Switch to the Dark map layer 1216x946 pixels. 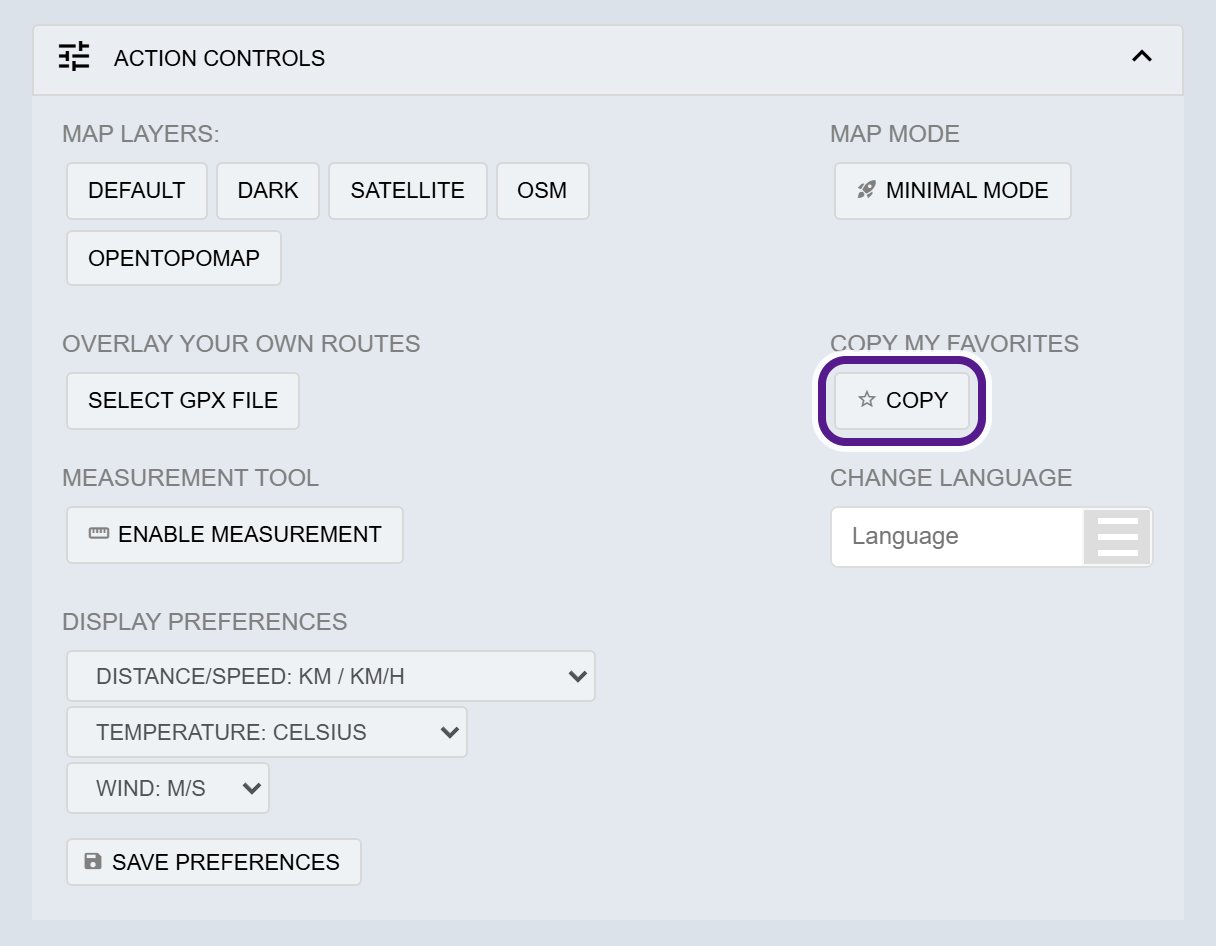click(x=268, y=191)
